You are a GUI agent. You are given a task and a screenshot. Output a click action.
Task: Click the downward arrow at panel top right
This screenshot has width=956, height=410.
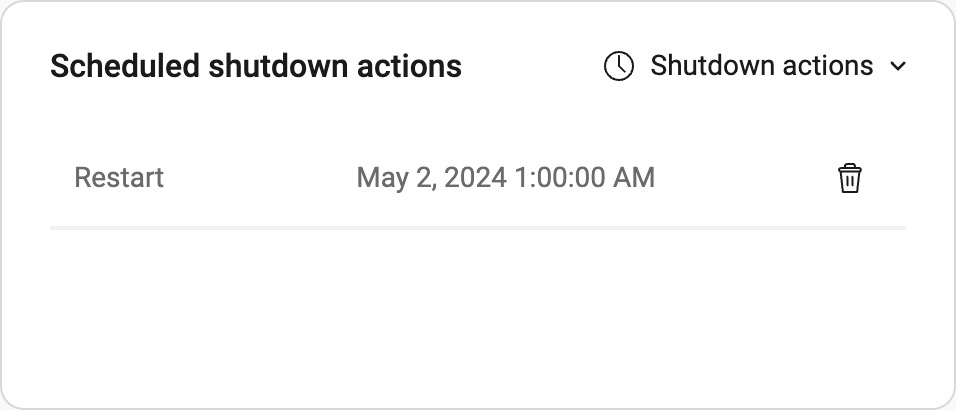point(898,66)
